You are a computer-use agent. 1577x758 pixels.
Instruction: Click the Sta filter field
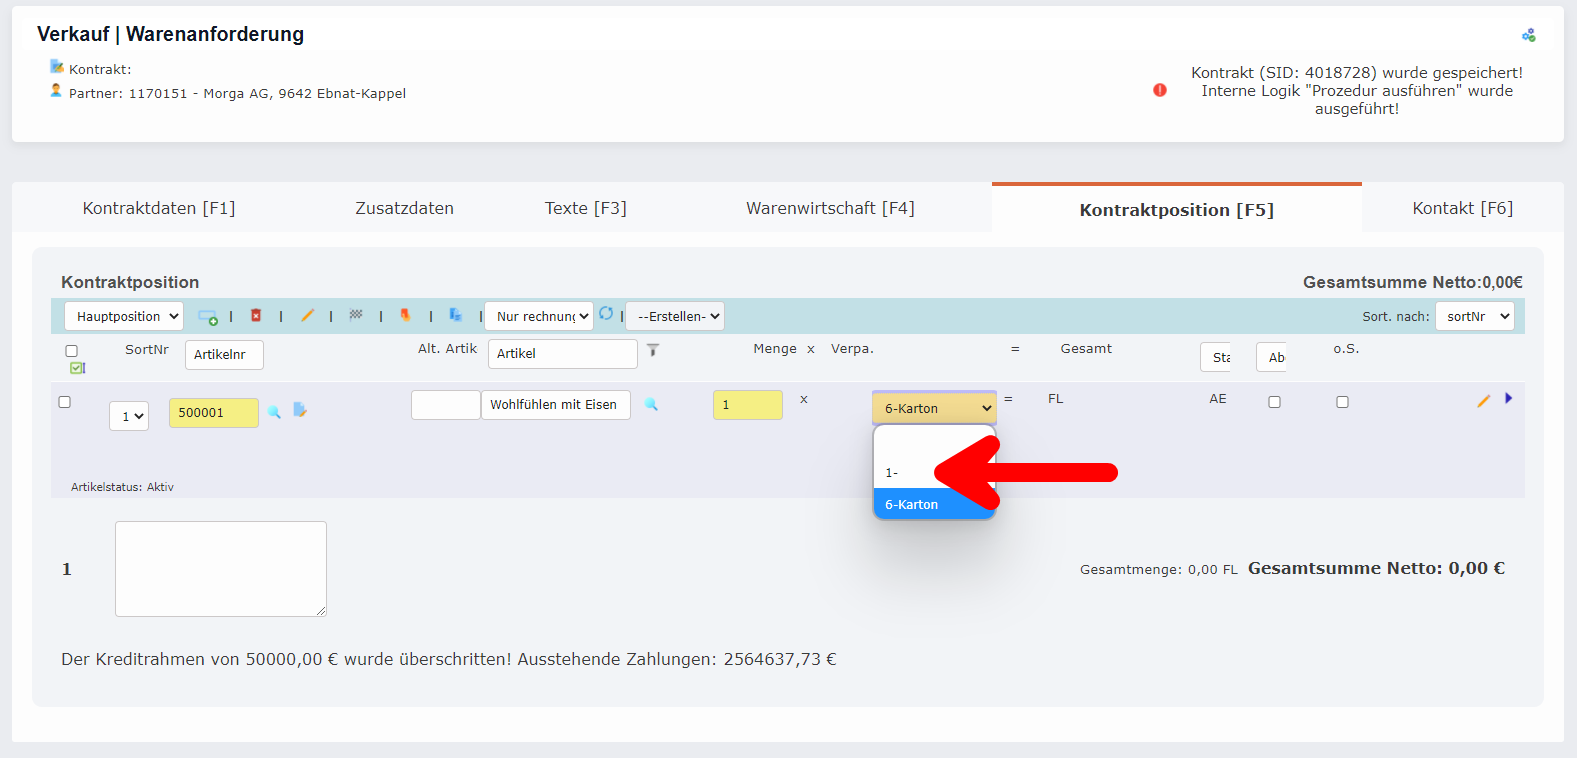[1215, 357]
